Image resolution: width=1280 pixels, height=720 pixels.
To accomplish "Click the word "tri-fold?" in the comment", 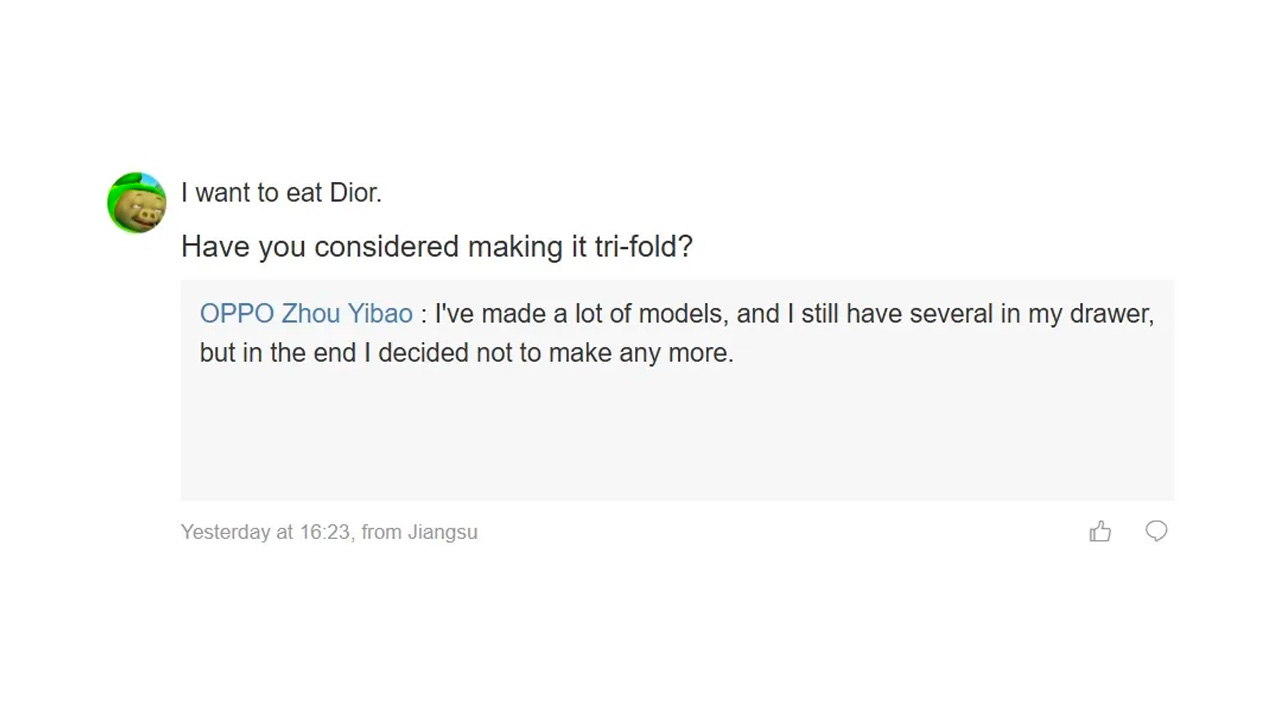I will tap(643, 247).
